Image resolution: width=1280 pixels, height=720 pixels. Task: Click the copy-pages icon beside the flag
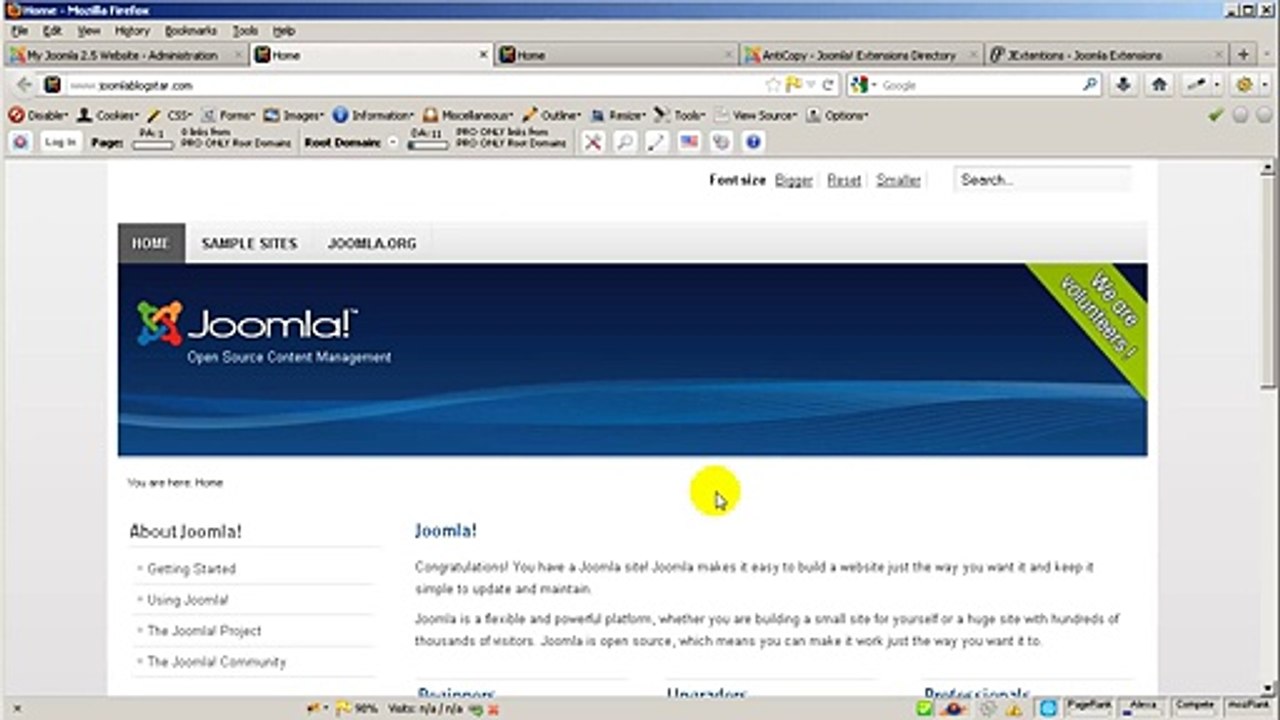click(x=721, y=142)
